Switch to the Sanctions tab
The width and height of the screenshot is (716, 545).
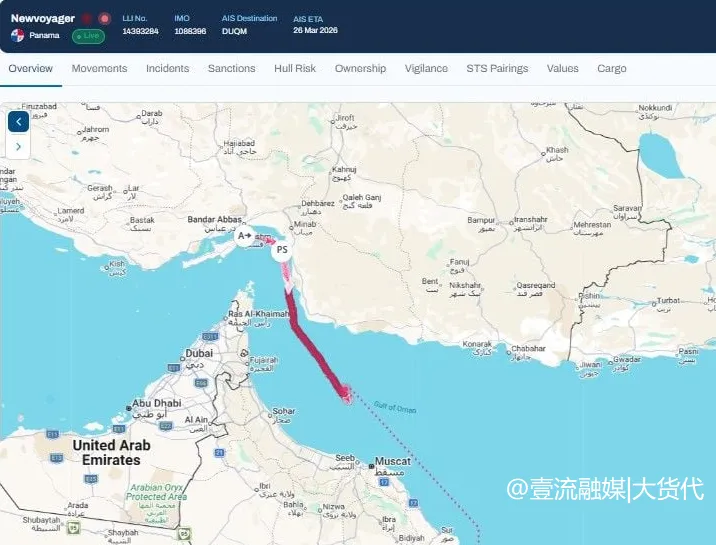232,68
